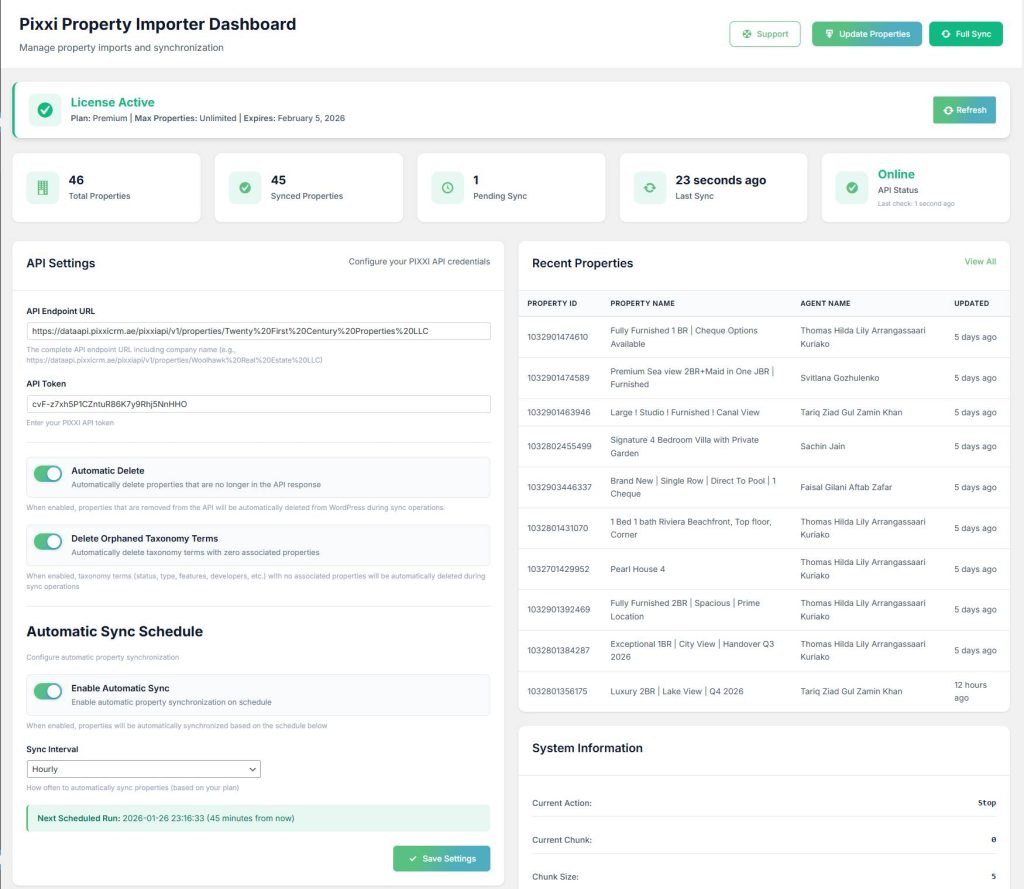Open the Sync Interval dropdown
This screenshot has height=889, width=1024.
point(143,769)
